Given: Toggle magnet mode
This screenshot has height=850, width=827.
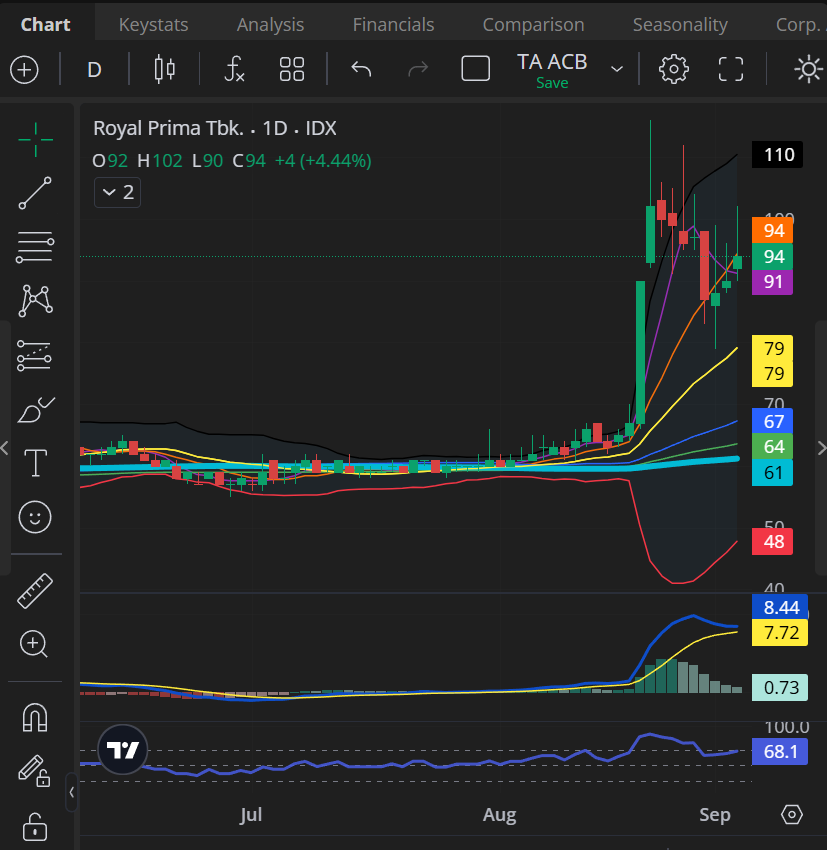Looking at the screenshot, I should click(x=35, y=717).
